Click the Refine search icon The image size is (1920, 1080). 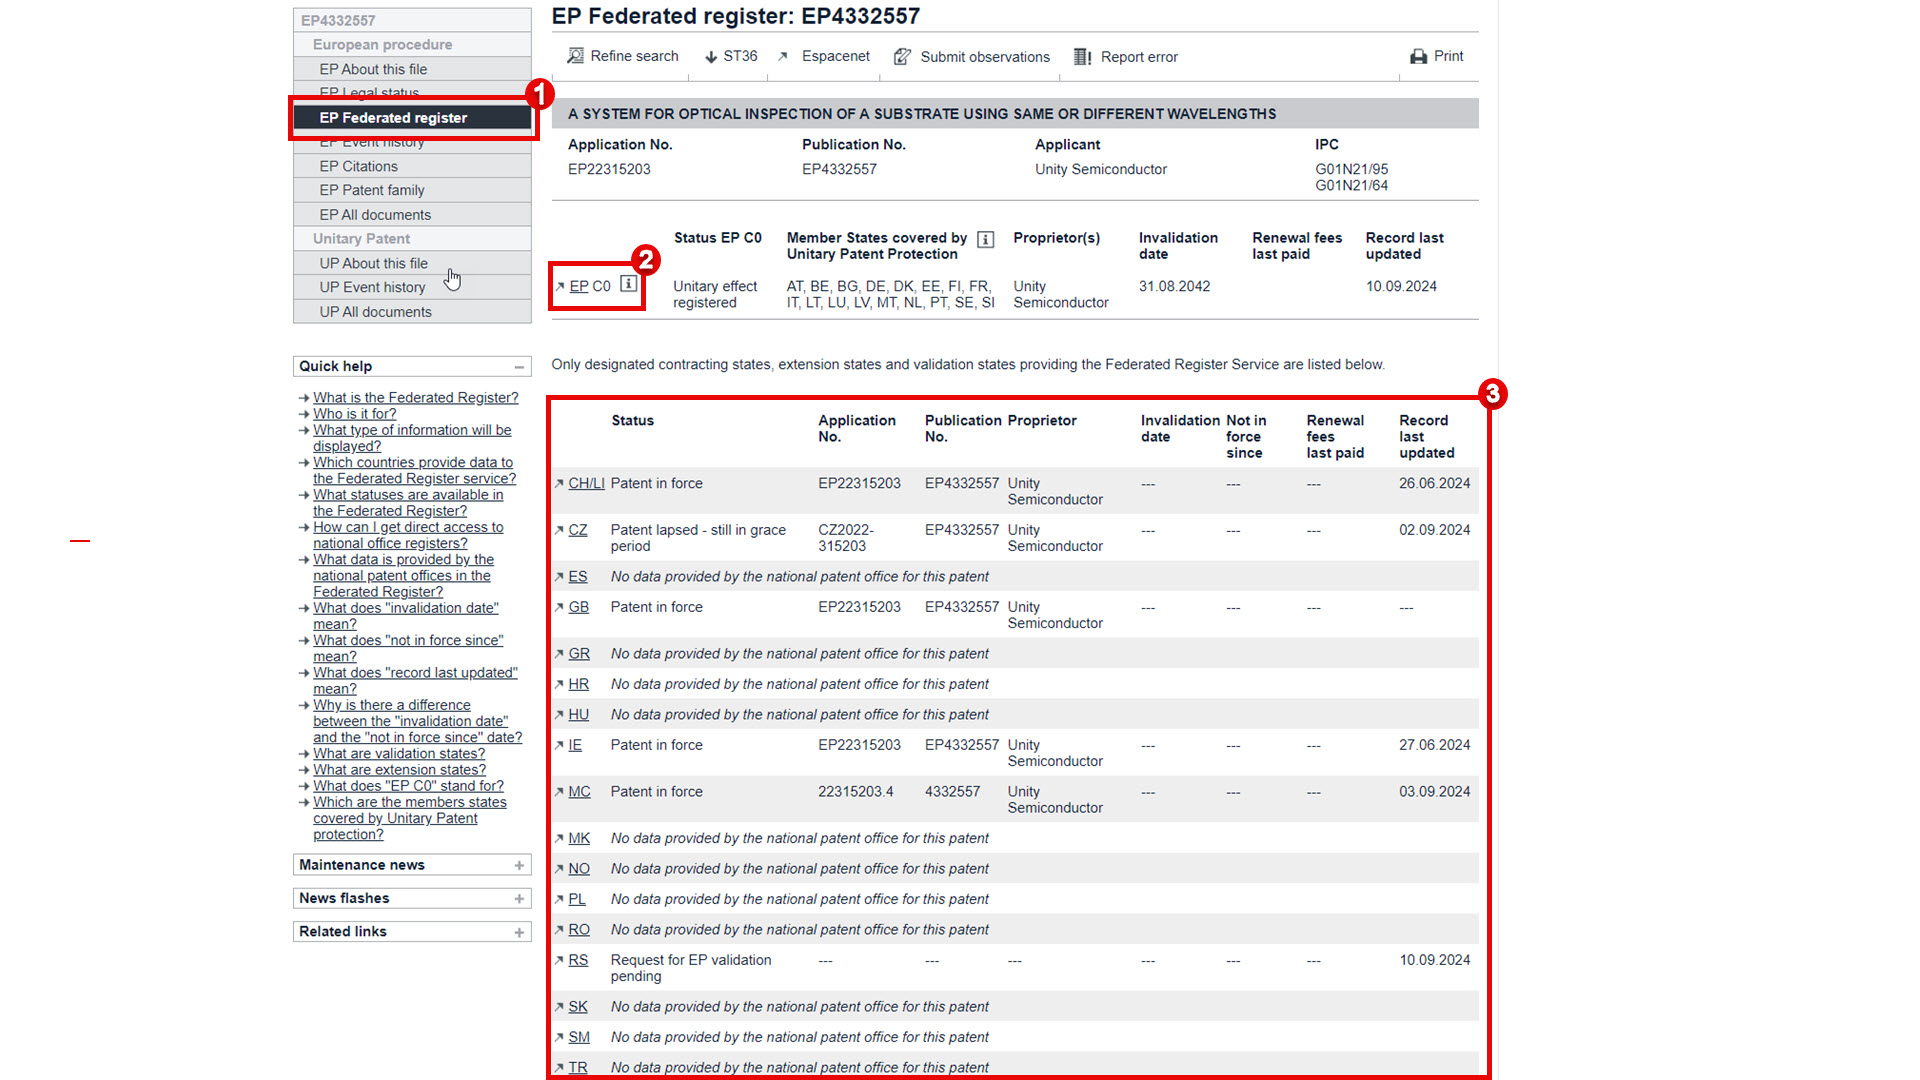tap(575, 56)
